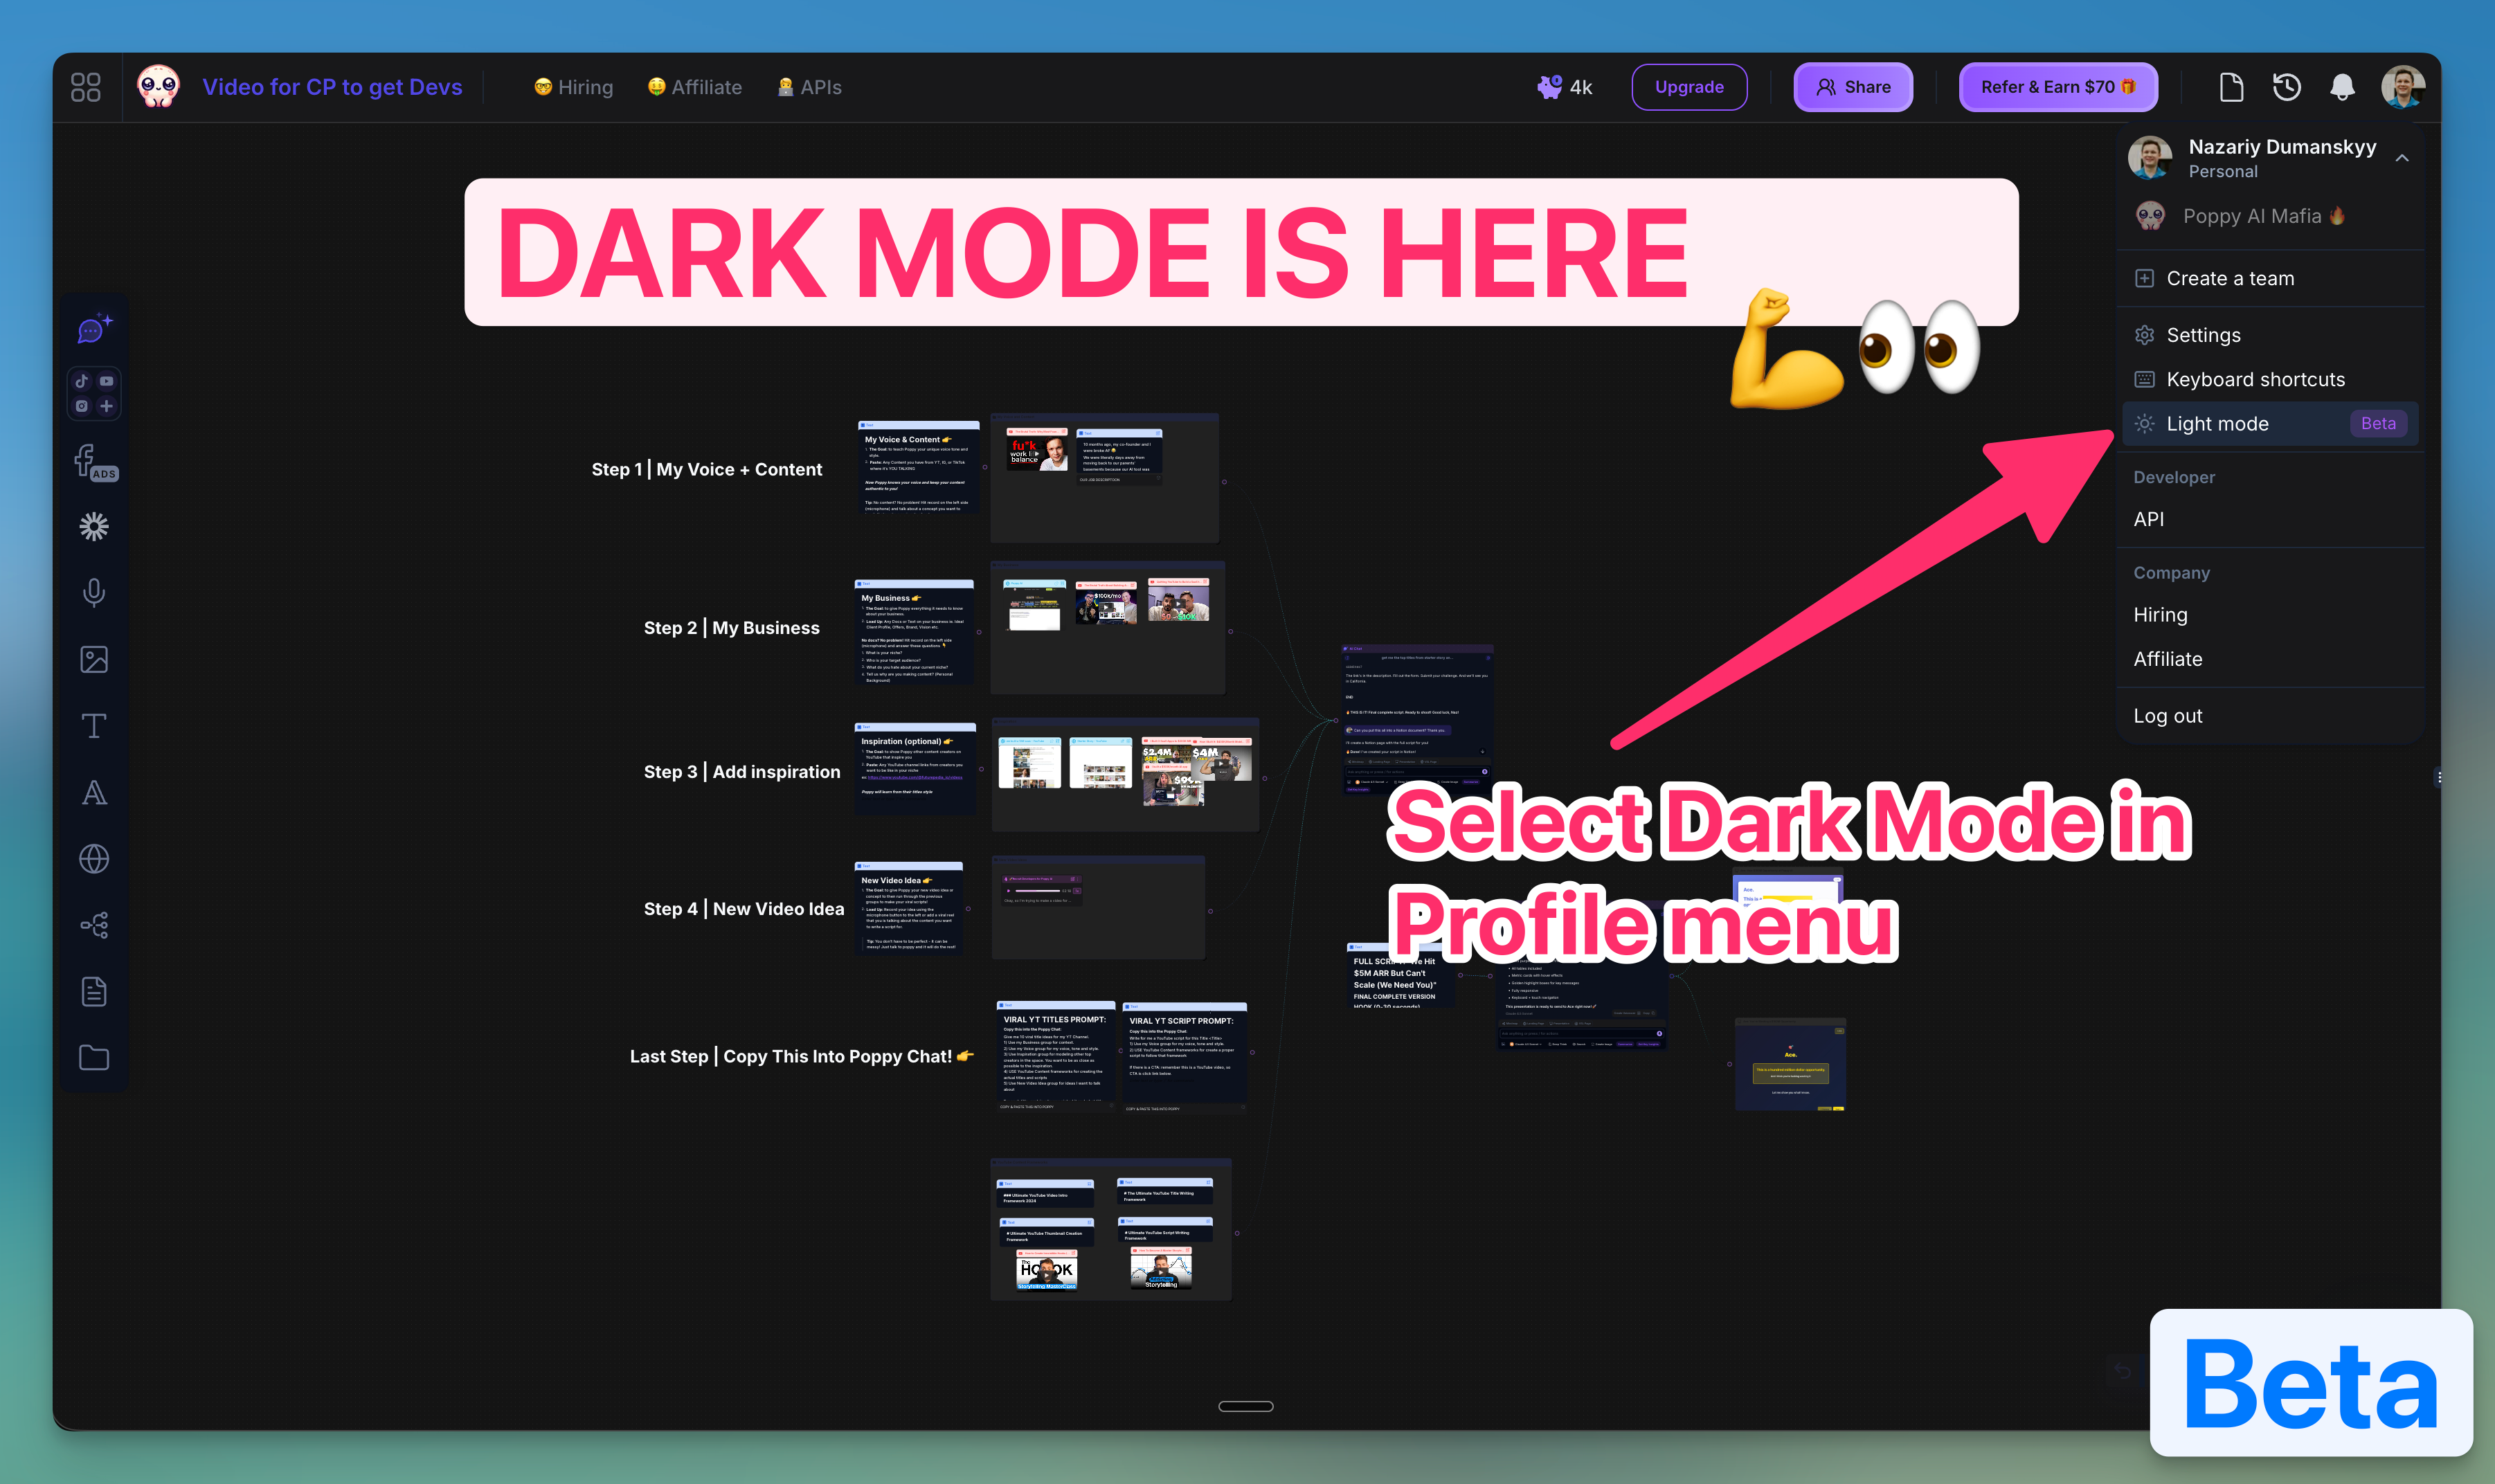
Task: Select the image tool in sidebar
Action: [x=94, y=659]
